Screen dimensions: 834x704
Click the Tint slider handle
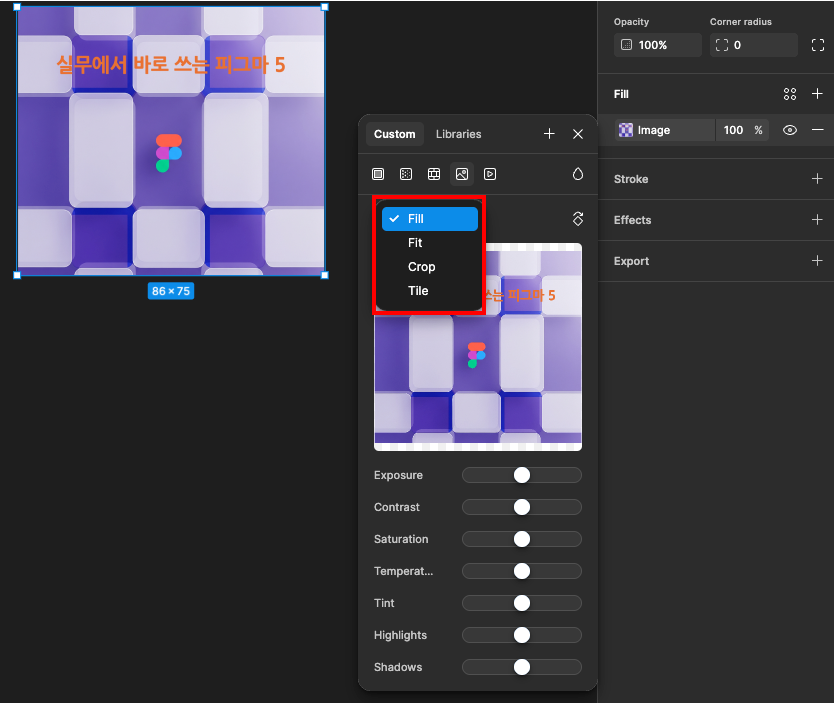coord(522,603)
